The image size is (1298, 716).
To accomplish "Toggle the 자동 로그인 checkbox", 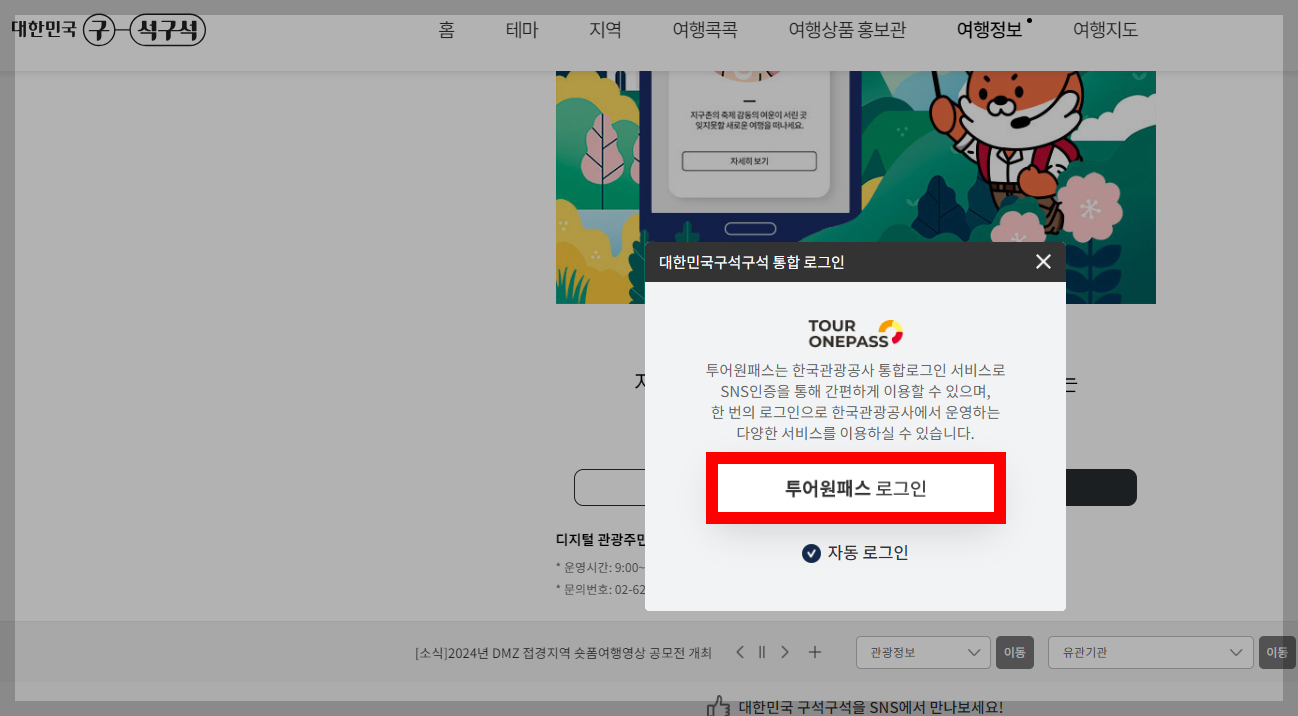I will 811,553.
